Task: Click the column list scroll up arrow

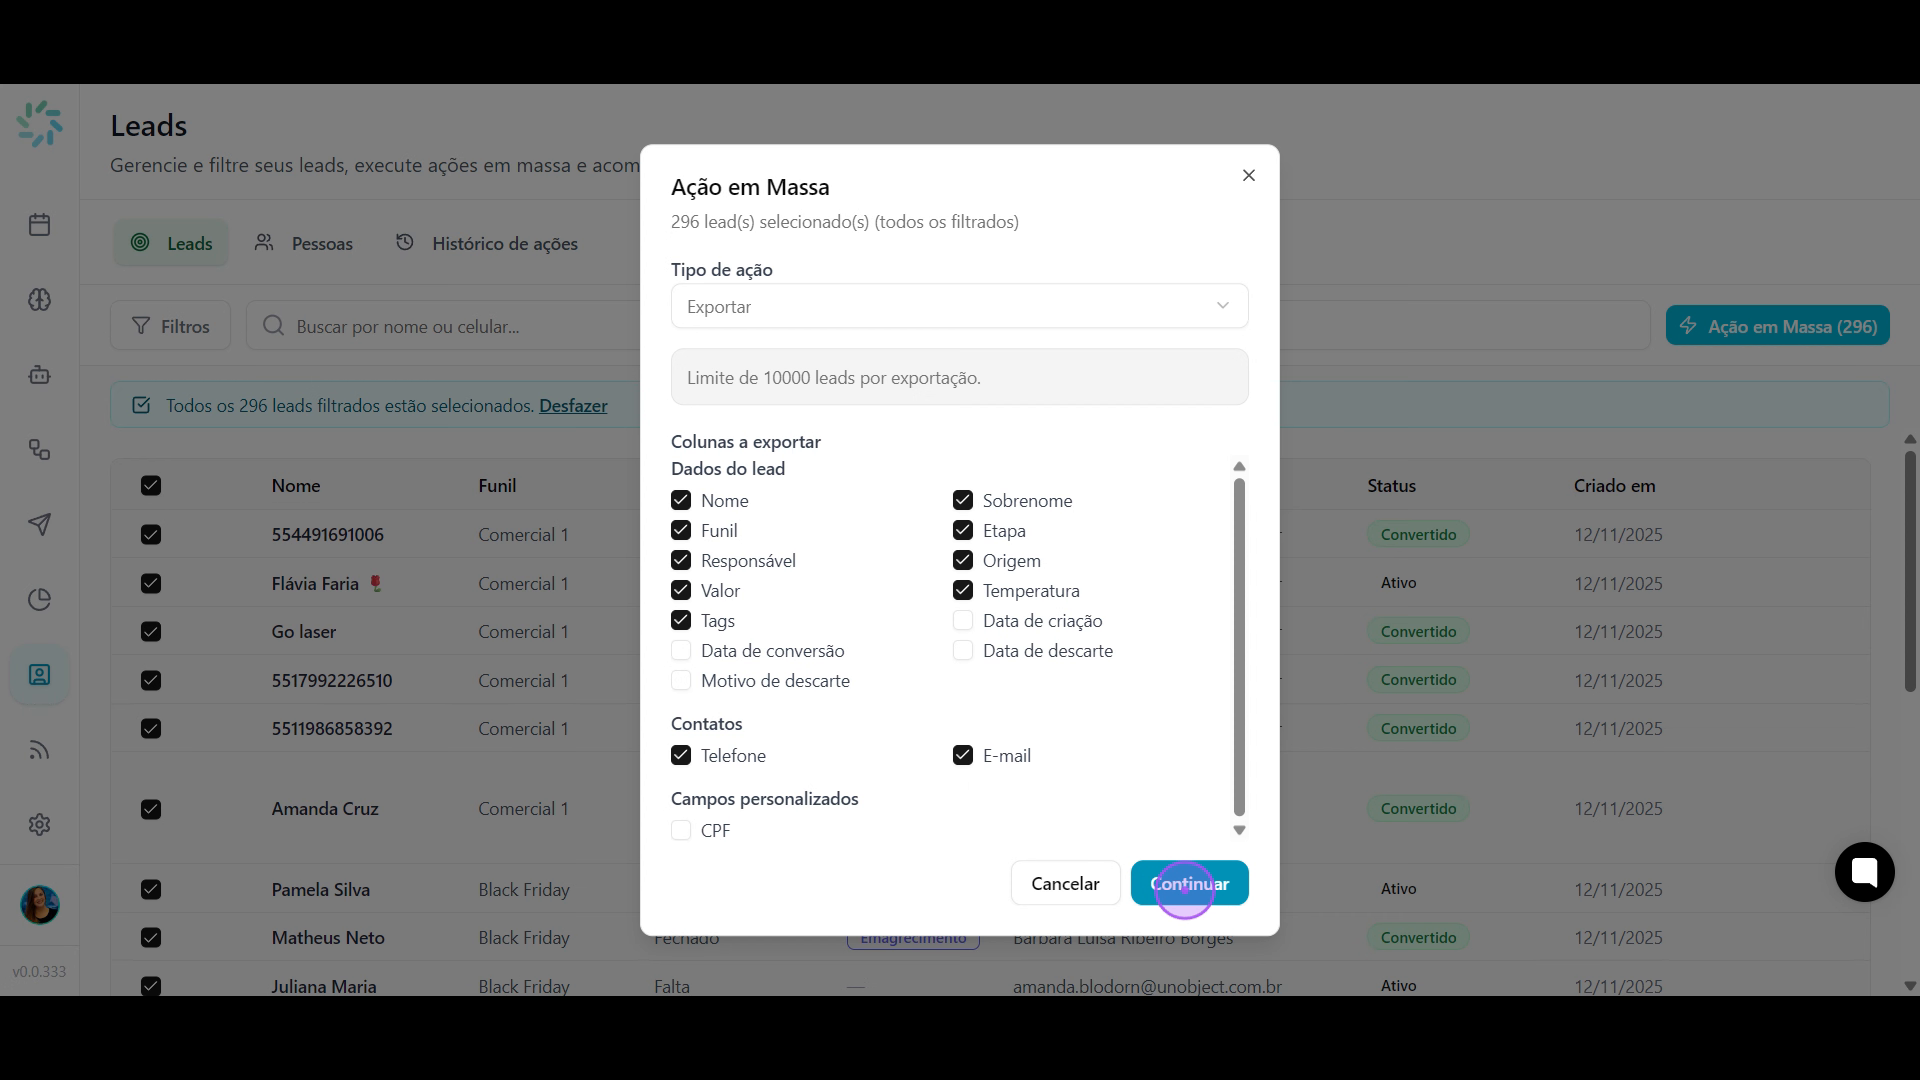Action: click(1239, 467)
